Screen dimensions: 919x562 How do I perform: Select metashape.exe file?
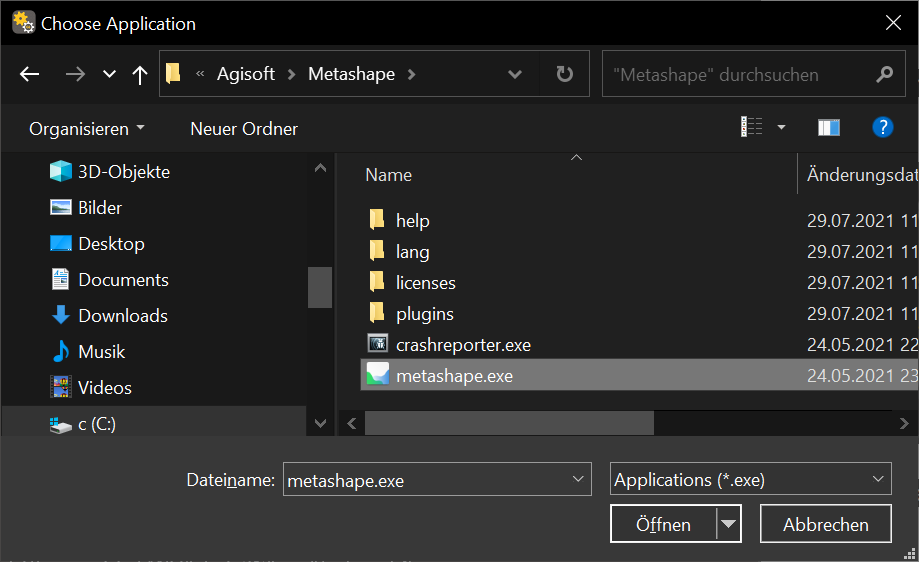coord(639,375)
